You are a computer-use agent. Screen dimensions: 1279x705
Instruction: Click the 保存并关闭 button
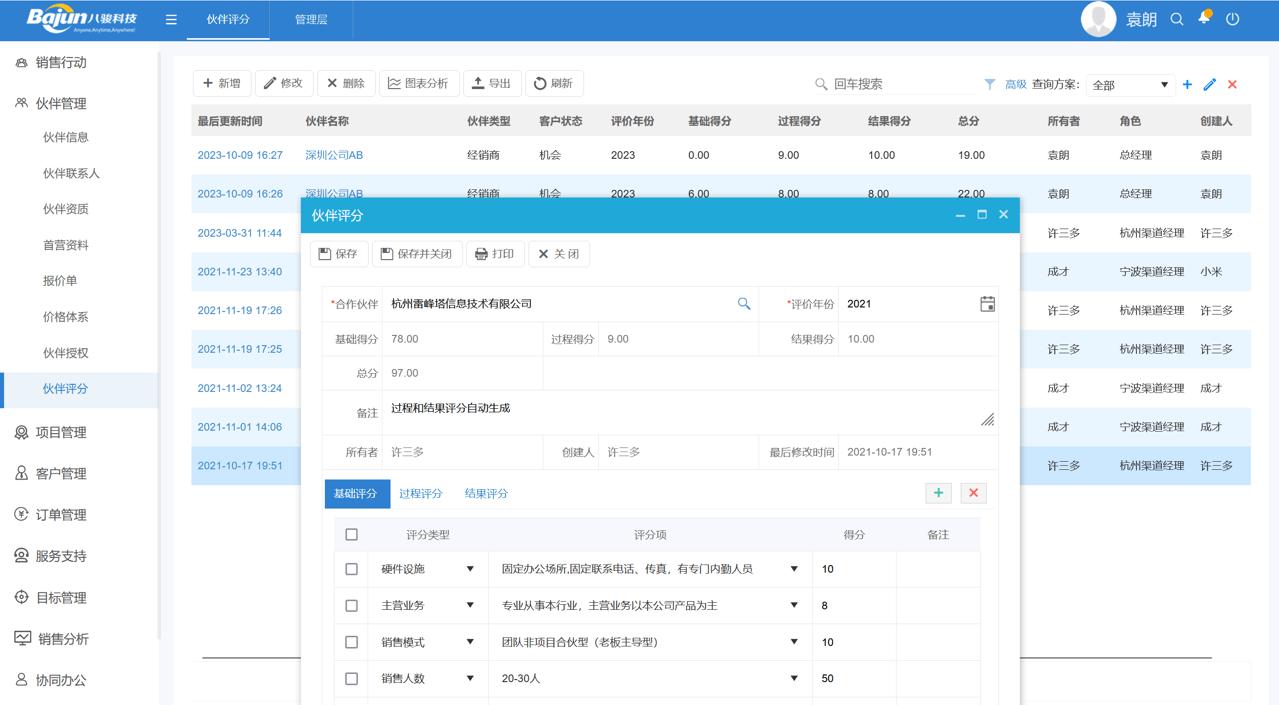pyautogui.click(x=417, y=254)
